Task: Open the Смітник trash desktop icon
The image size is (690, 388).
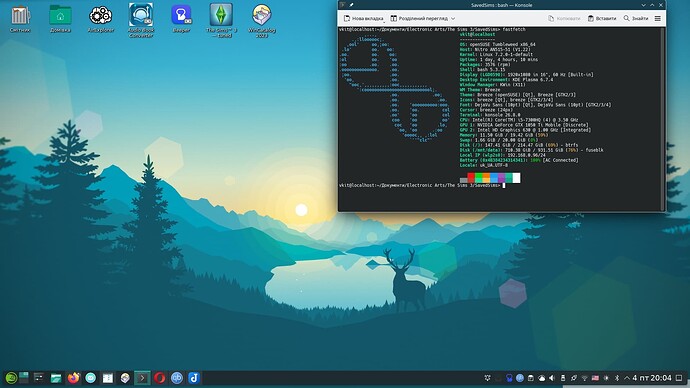Action: click(20, 19)
